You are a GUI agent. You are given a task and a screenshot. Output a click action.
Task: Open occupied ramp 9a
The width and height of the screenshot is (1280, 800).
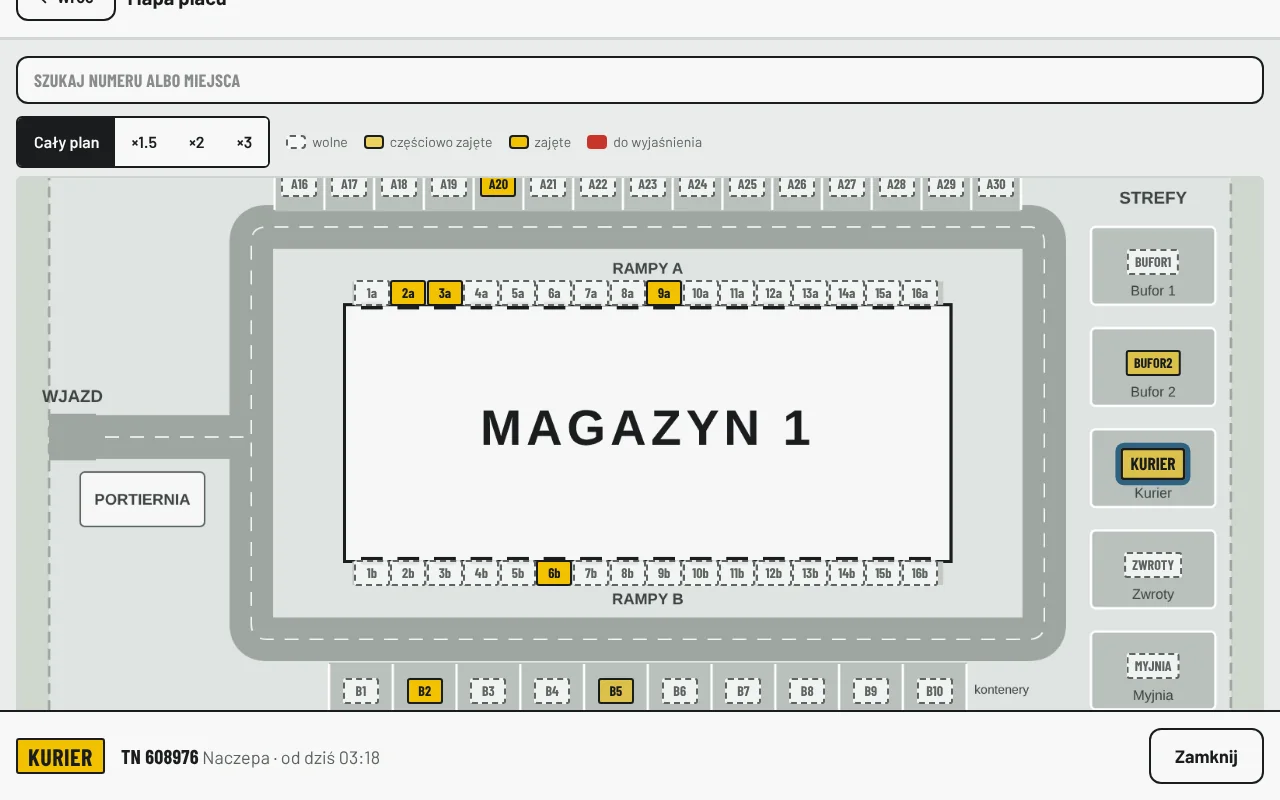(664, 293)
